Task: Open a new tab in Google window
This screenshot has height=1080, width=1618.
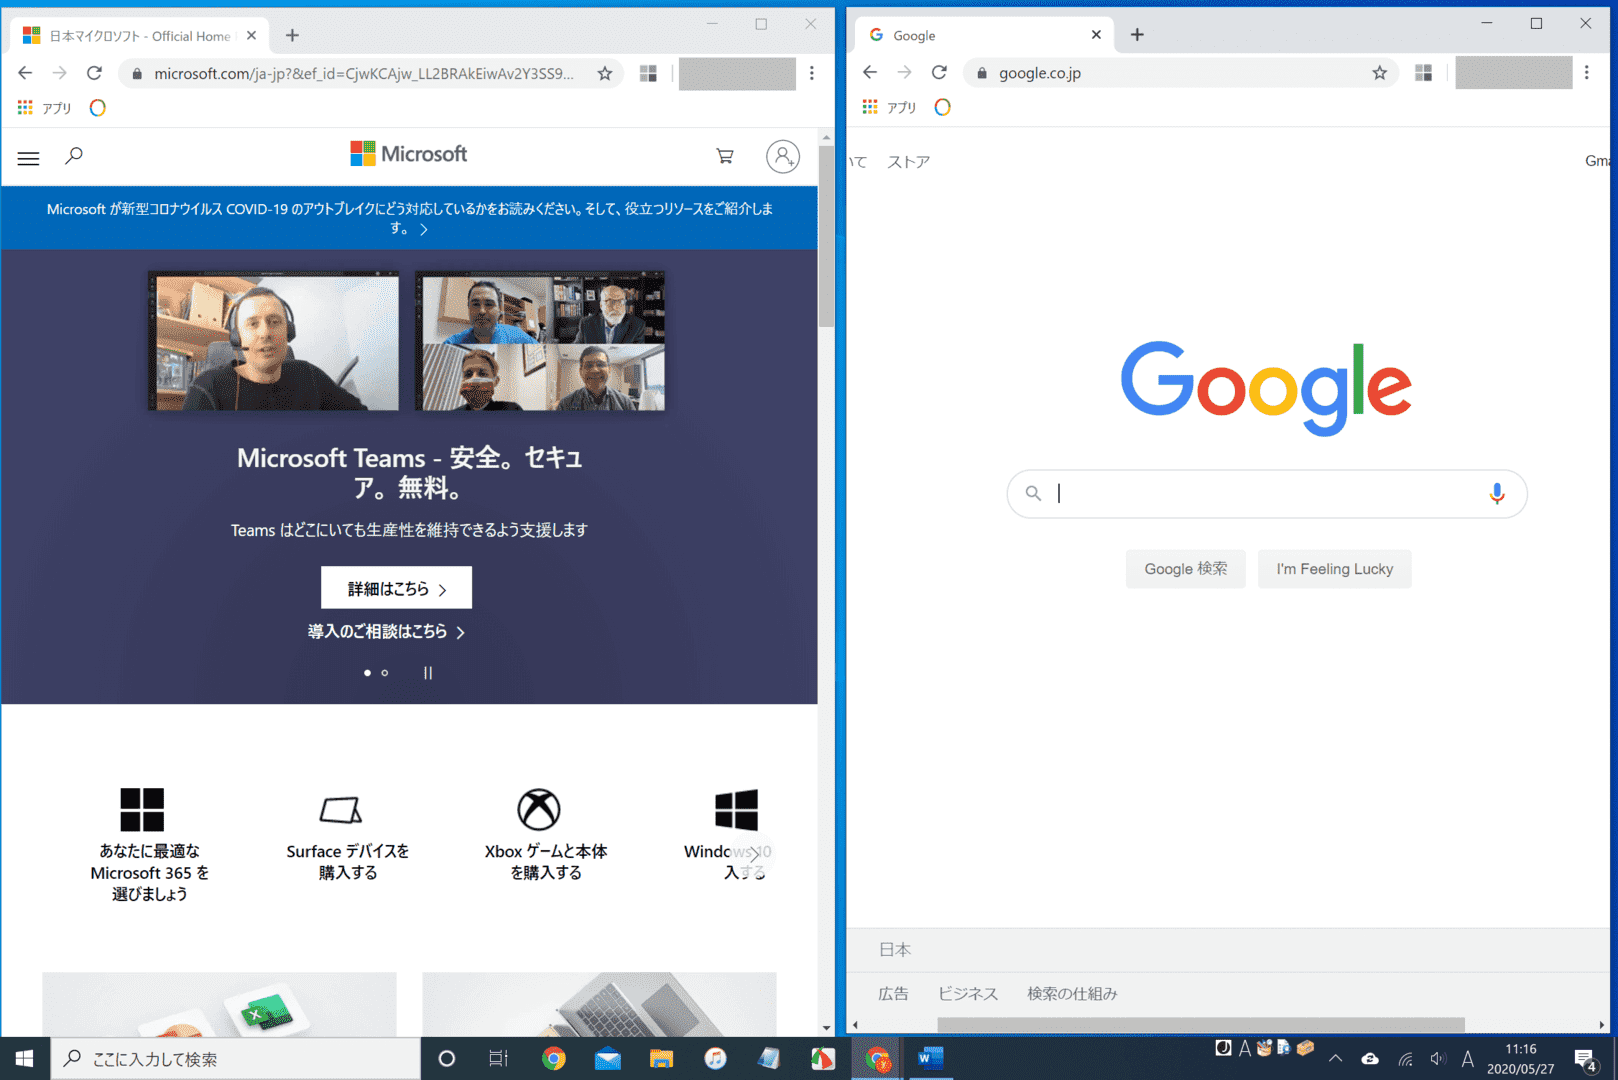Action: click(1137, 35)
